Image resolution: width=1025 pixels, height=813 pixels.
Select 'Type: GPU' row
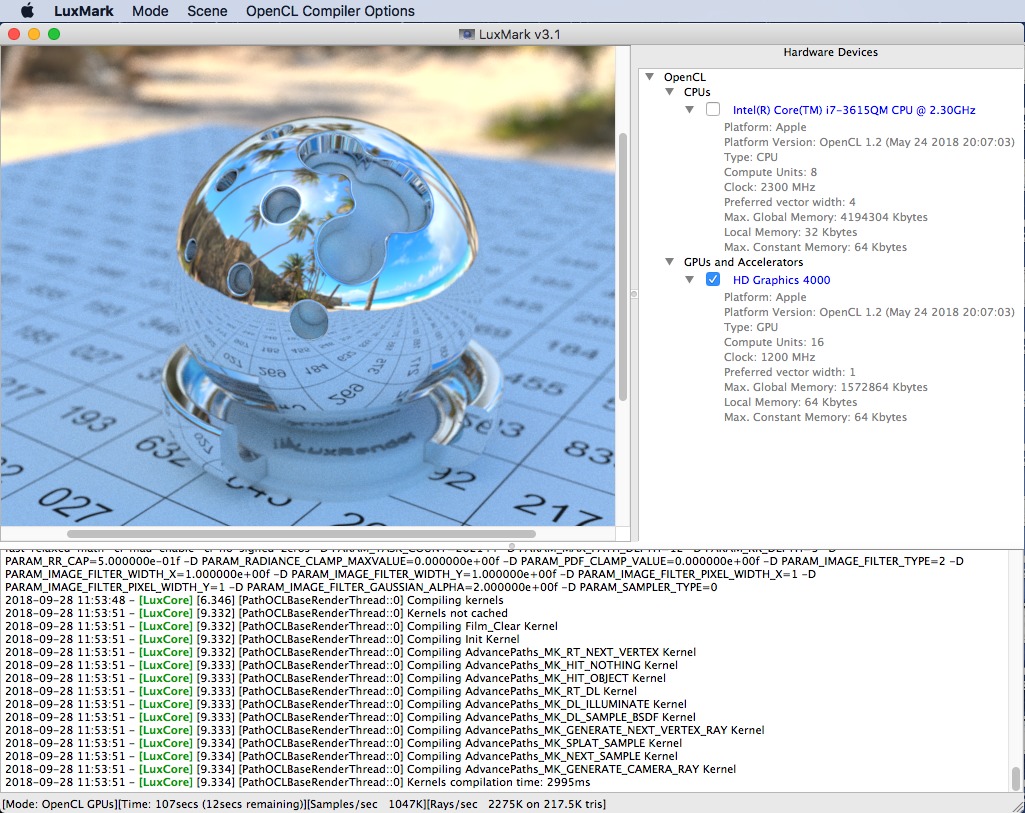750,327
